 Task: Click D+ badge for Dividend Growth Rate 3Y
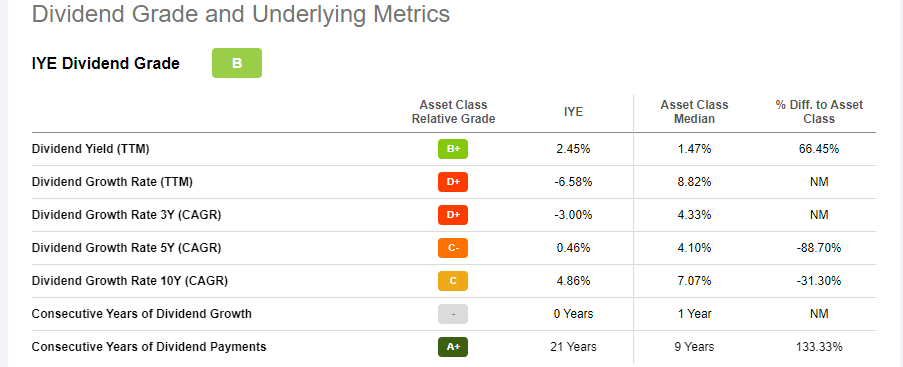coord(453,215)
